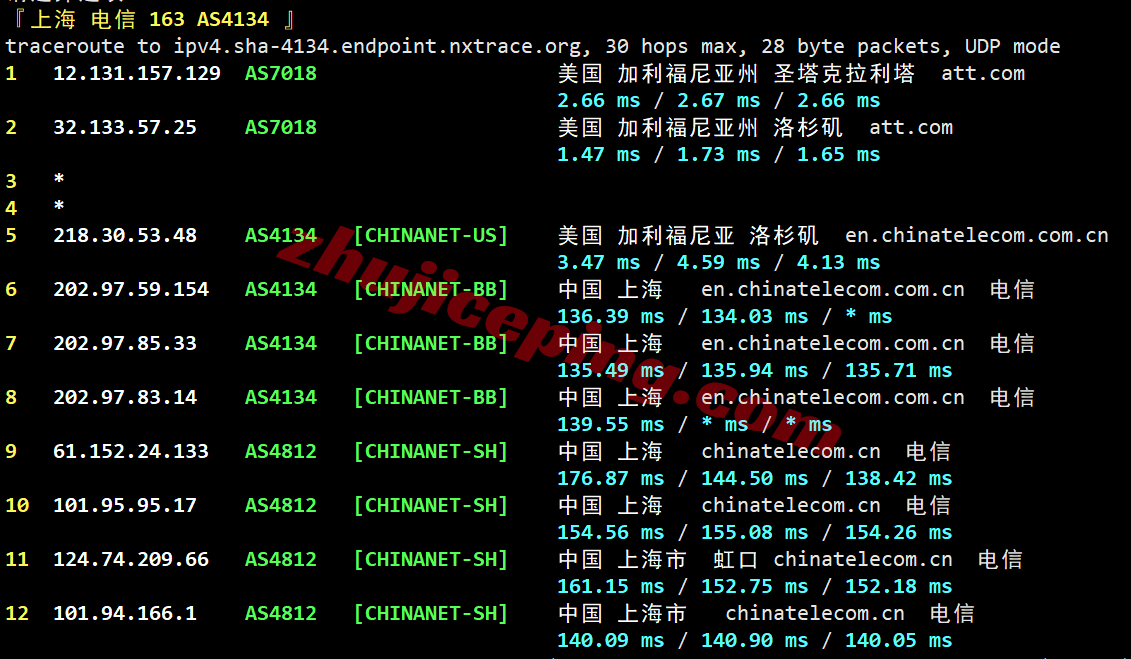Click '虹口' in the 124.74.209.66 row
Screen dimensions: 1131x659
coord(736,560)
